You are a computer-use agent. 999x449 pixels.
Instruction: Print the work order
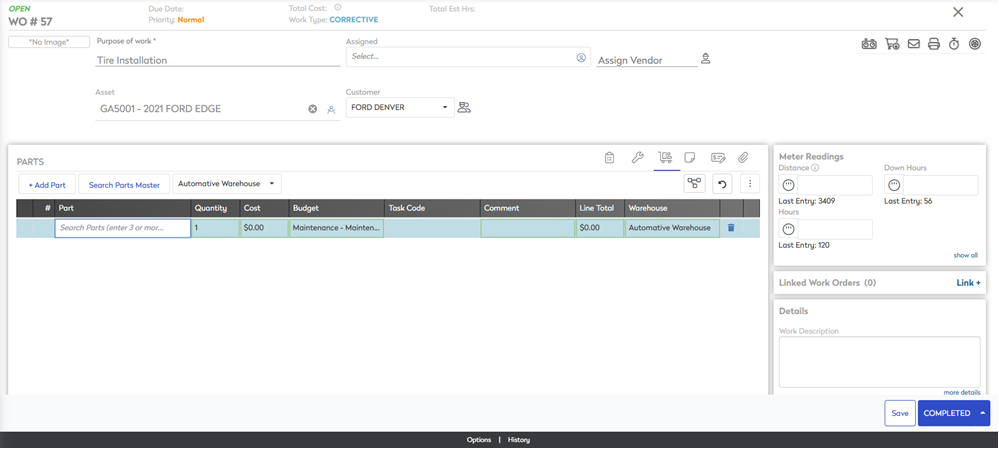click(x=933, y=44)
